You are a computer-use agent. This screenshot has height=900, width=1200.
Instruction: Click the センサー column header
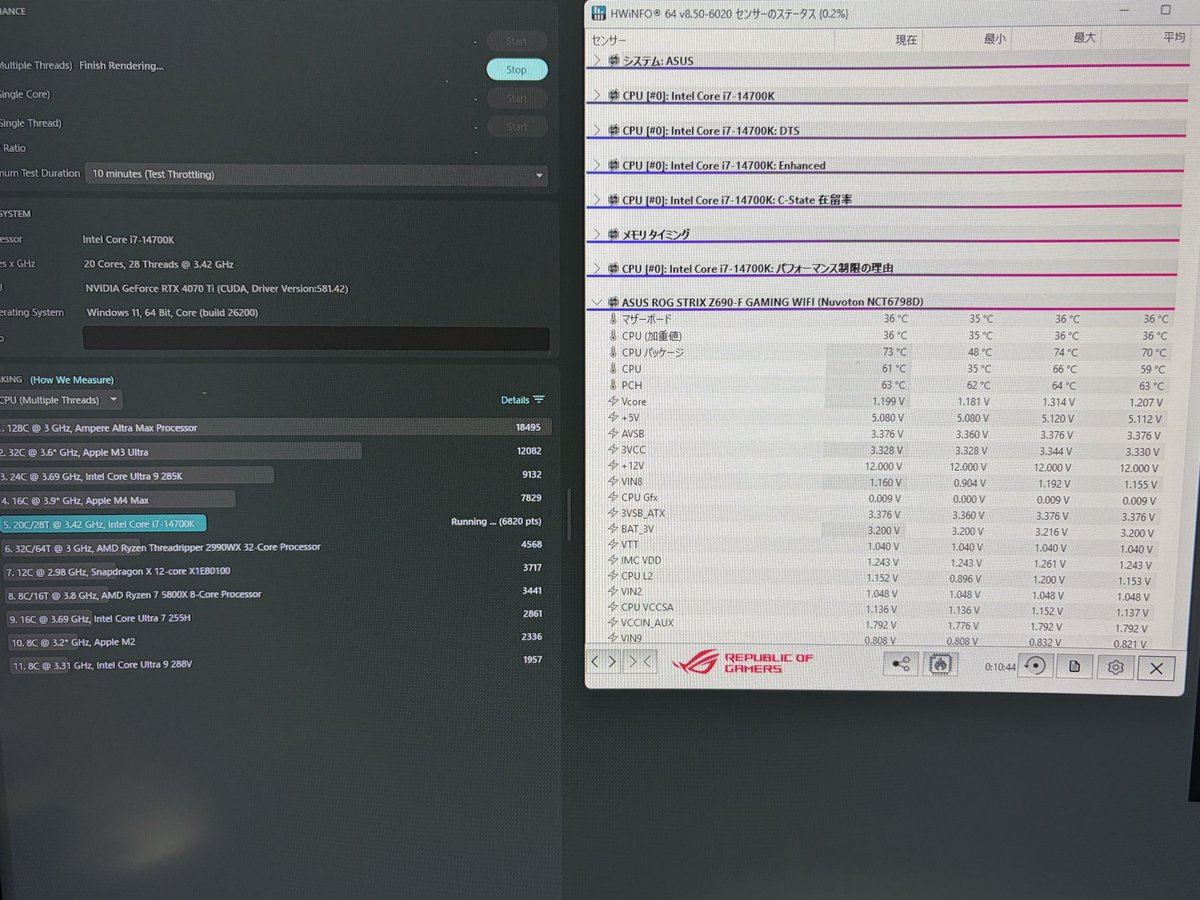point(609,40)
